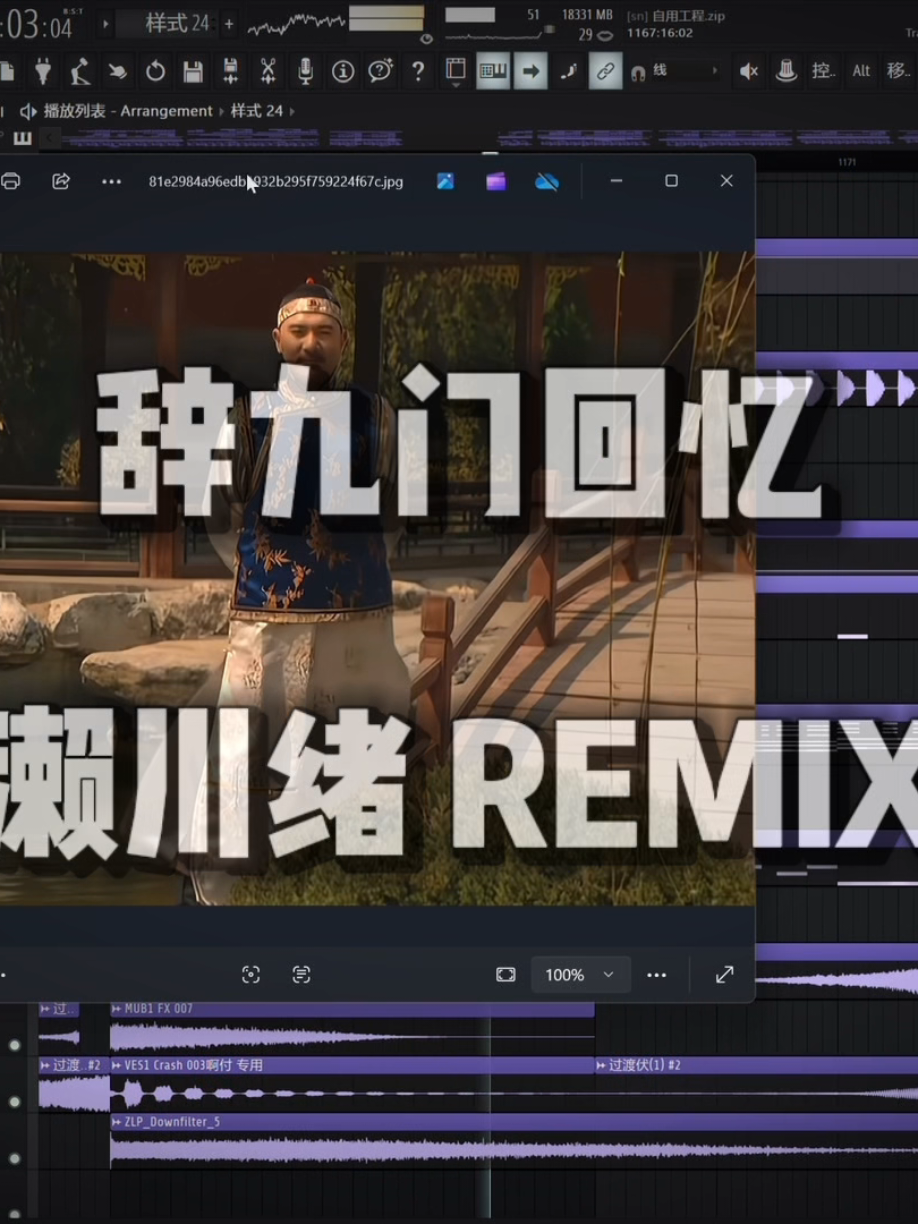Save the project with the floppy disk icon
Viewport: 918px width, 1224px height.
tap(193, 71)
